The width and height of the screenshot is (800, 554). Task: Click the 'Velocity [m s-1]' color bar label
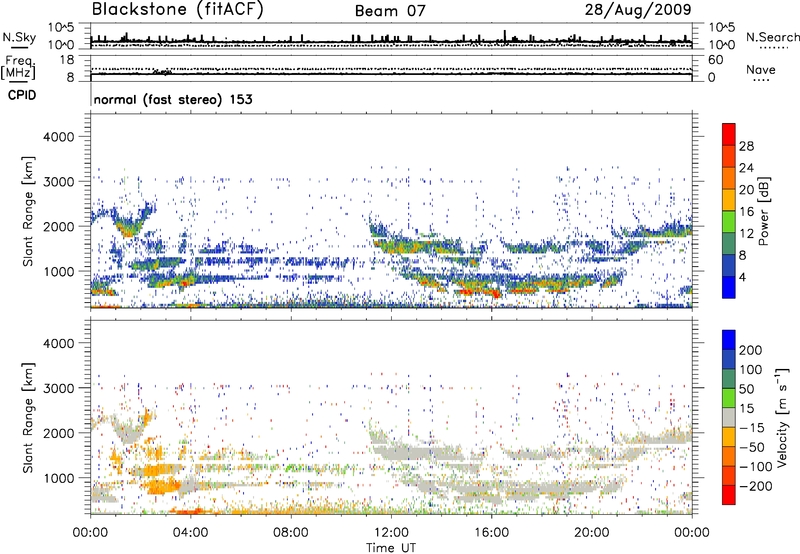[x=782, y=417]
